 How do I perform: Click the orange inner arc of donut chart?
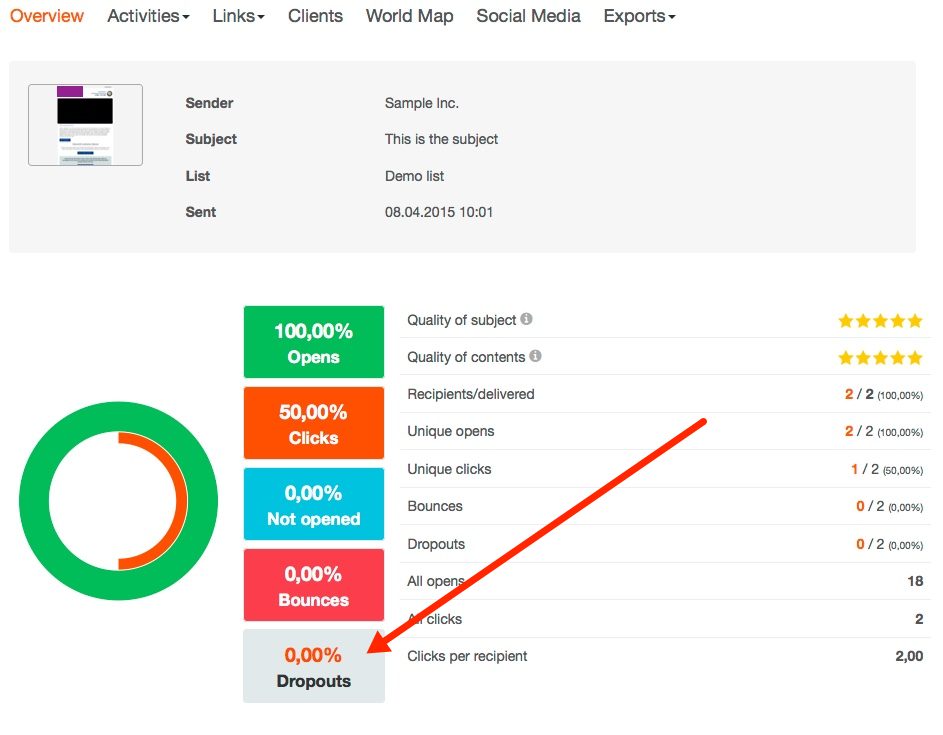pos(180,501)
